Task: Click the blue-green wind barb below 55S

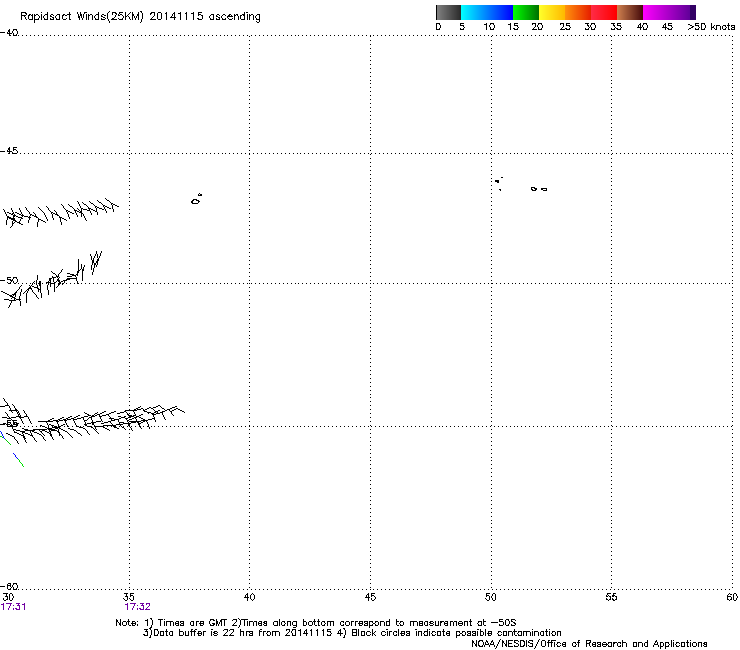Action: pyautogui.click(x=18, y=460)
